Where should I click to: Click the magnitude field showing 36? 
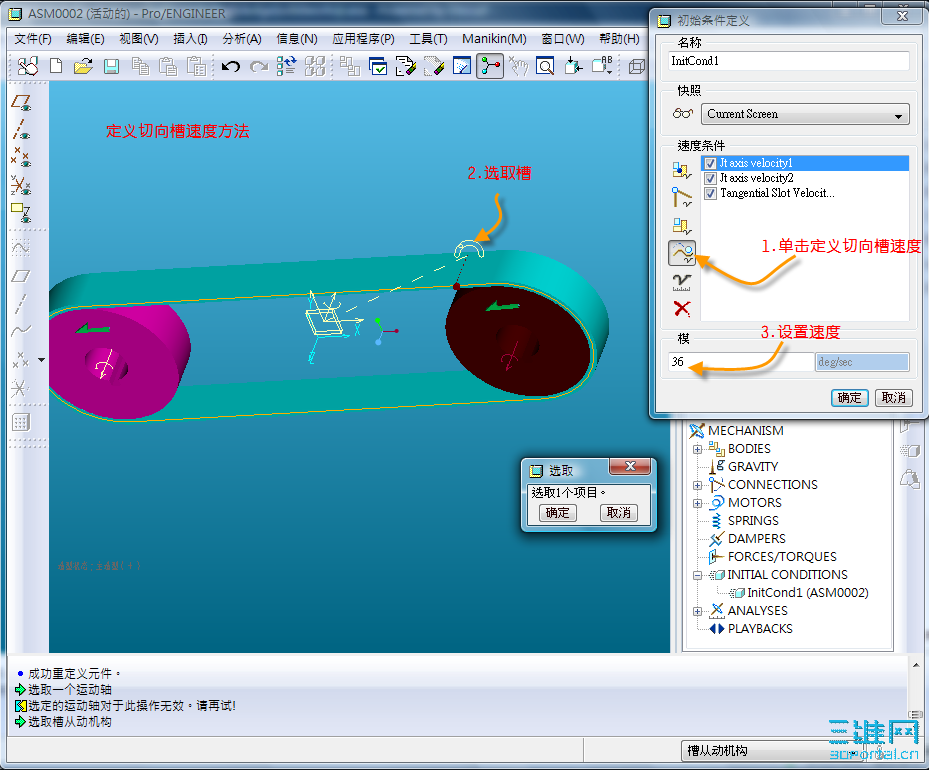point(741,362)
